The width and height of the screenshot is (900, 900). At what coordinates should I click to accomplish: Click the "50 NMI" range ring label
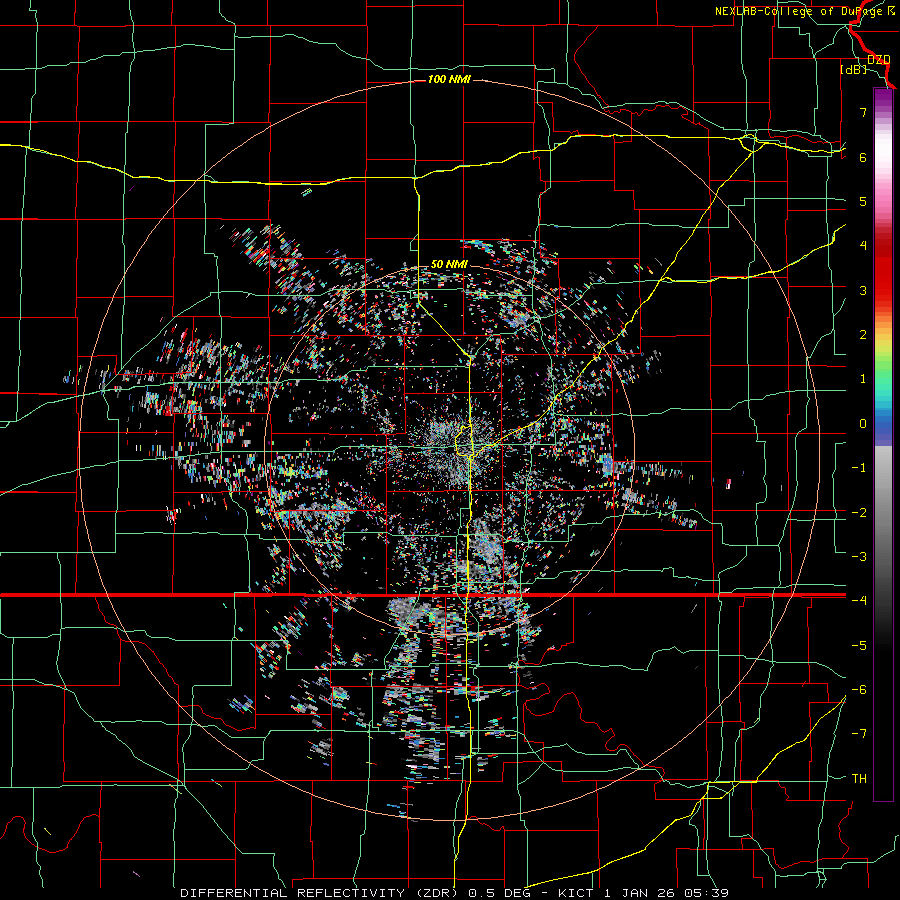(x=449, y=264)
